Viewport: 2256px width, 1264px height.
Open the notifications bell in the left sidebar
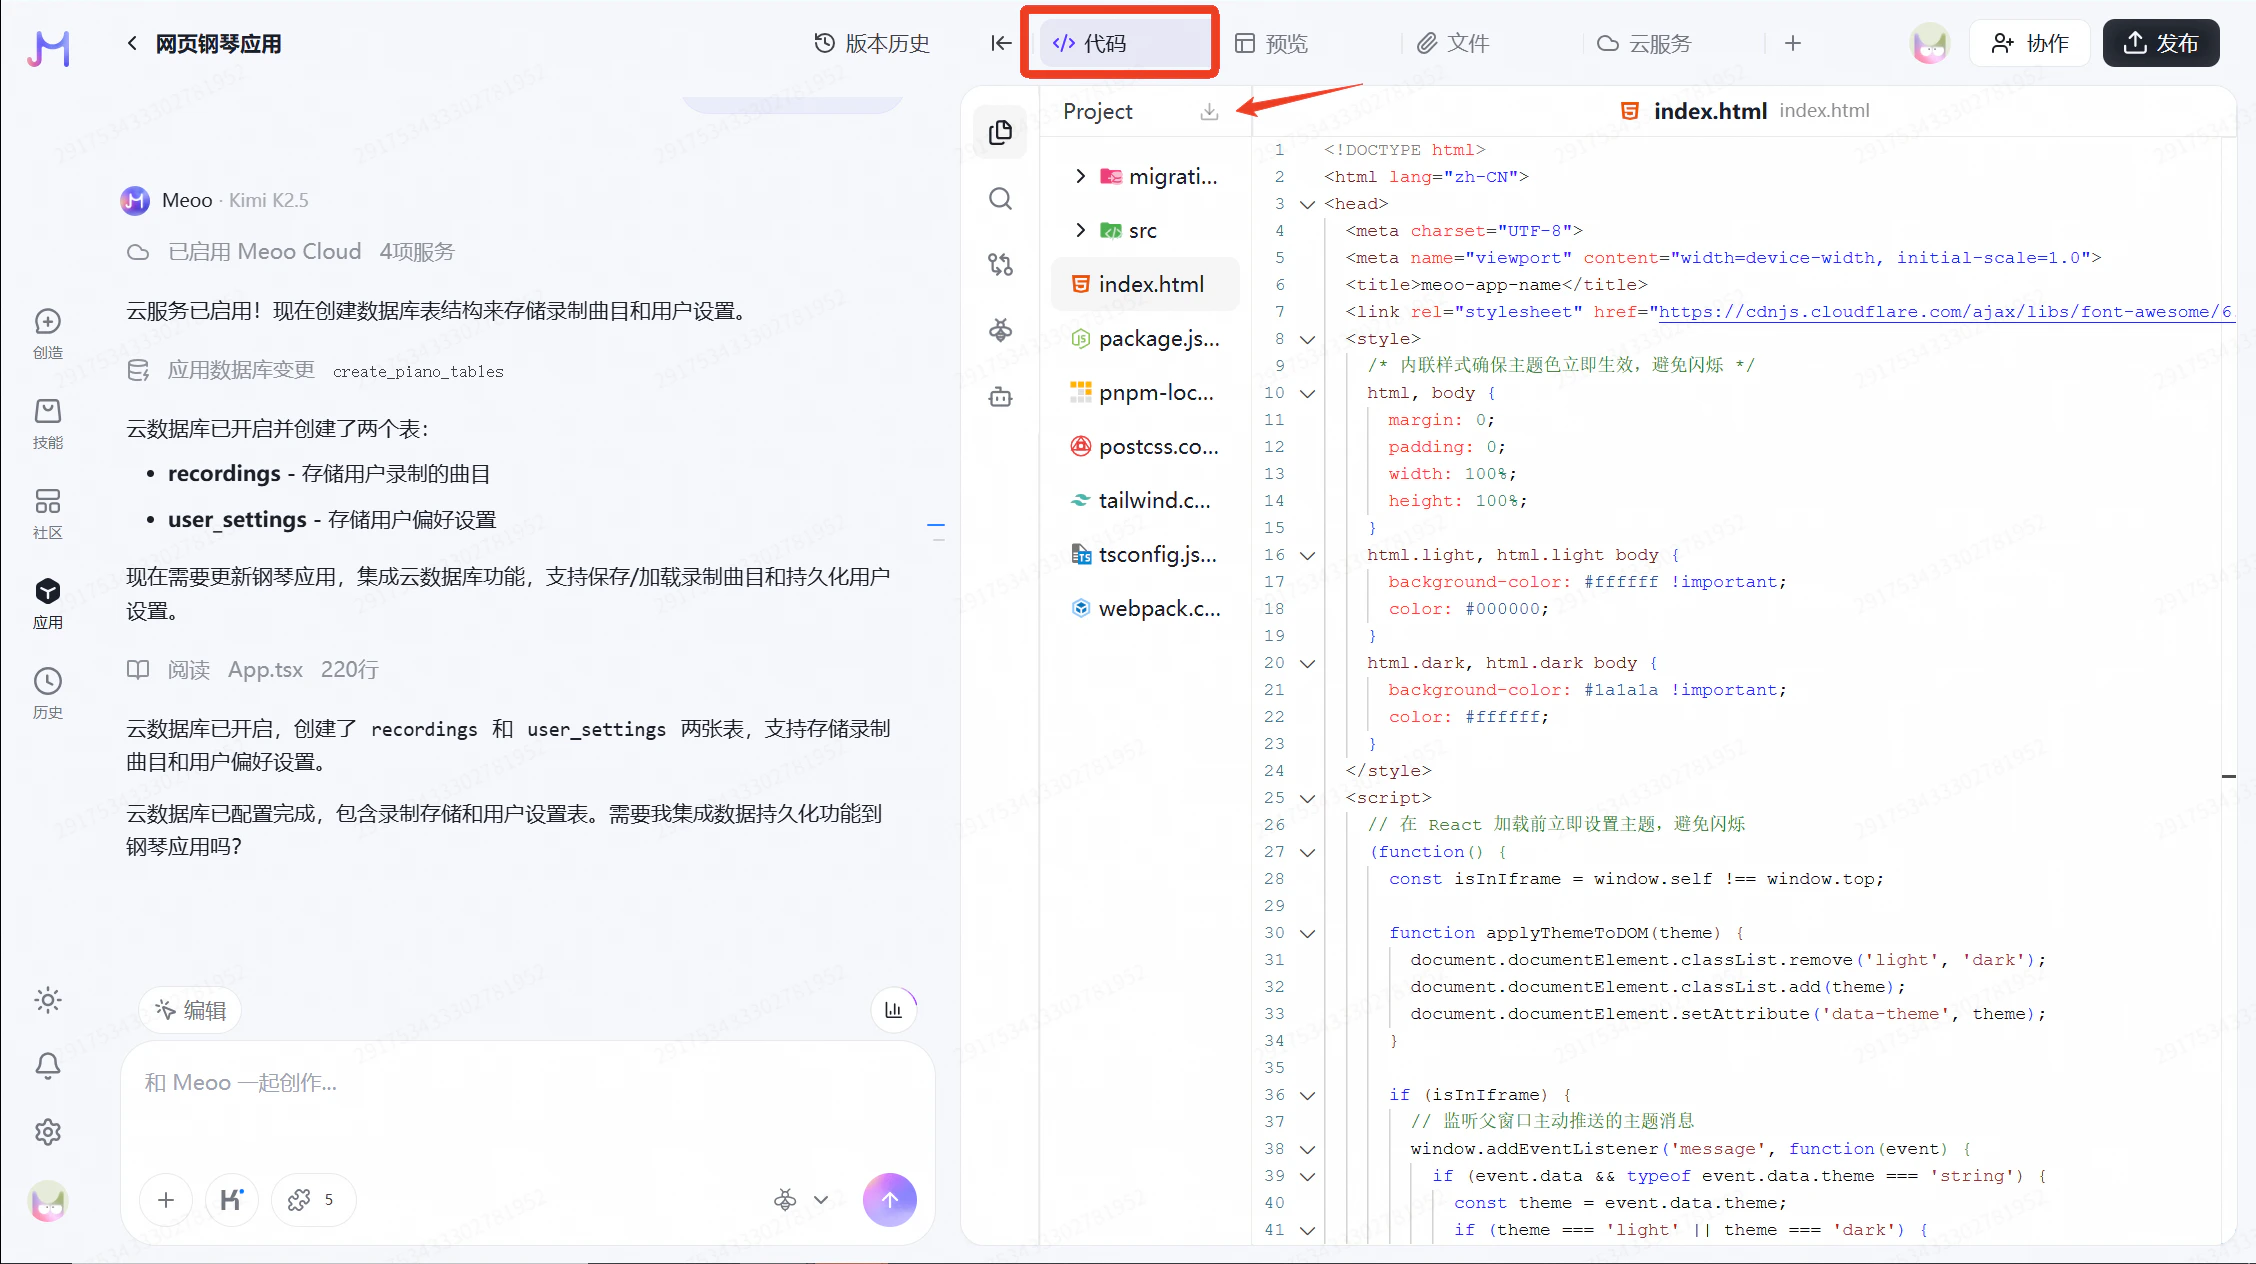click(48, 1066)
